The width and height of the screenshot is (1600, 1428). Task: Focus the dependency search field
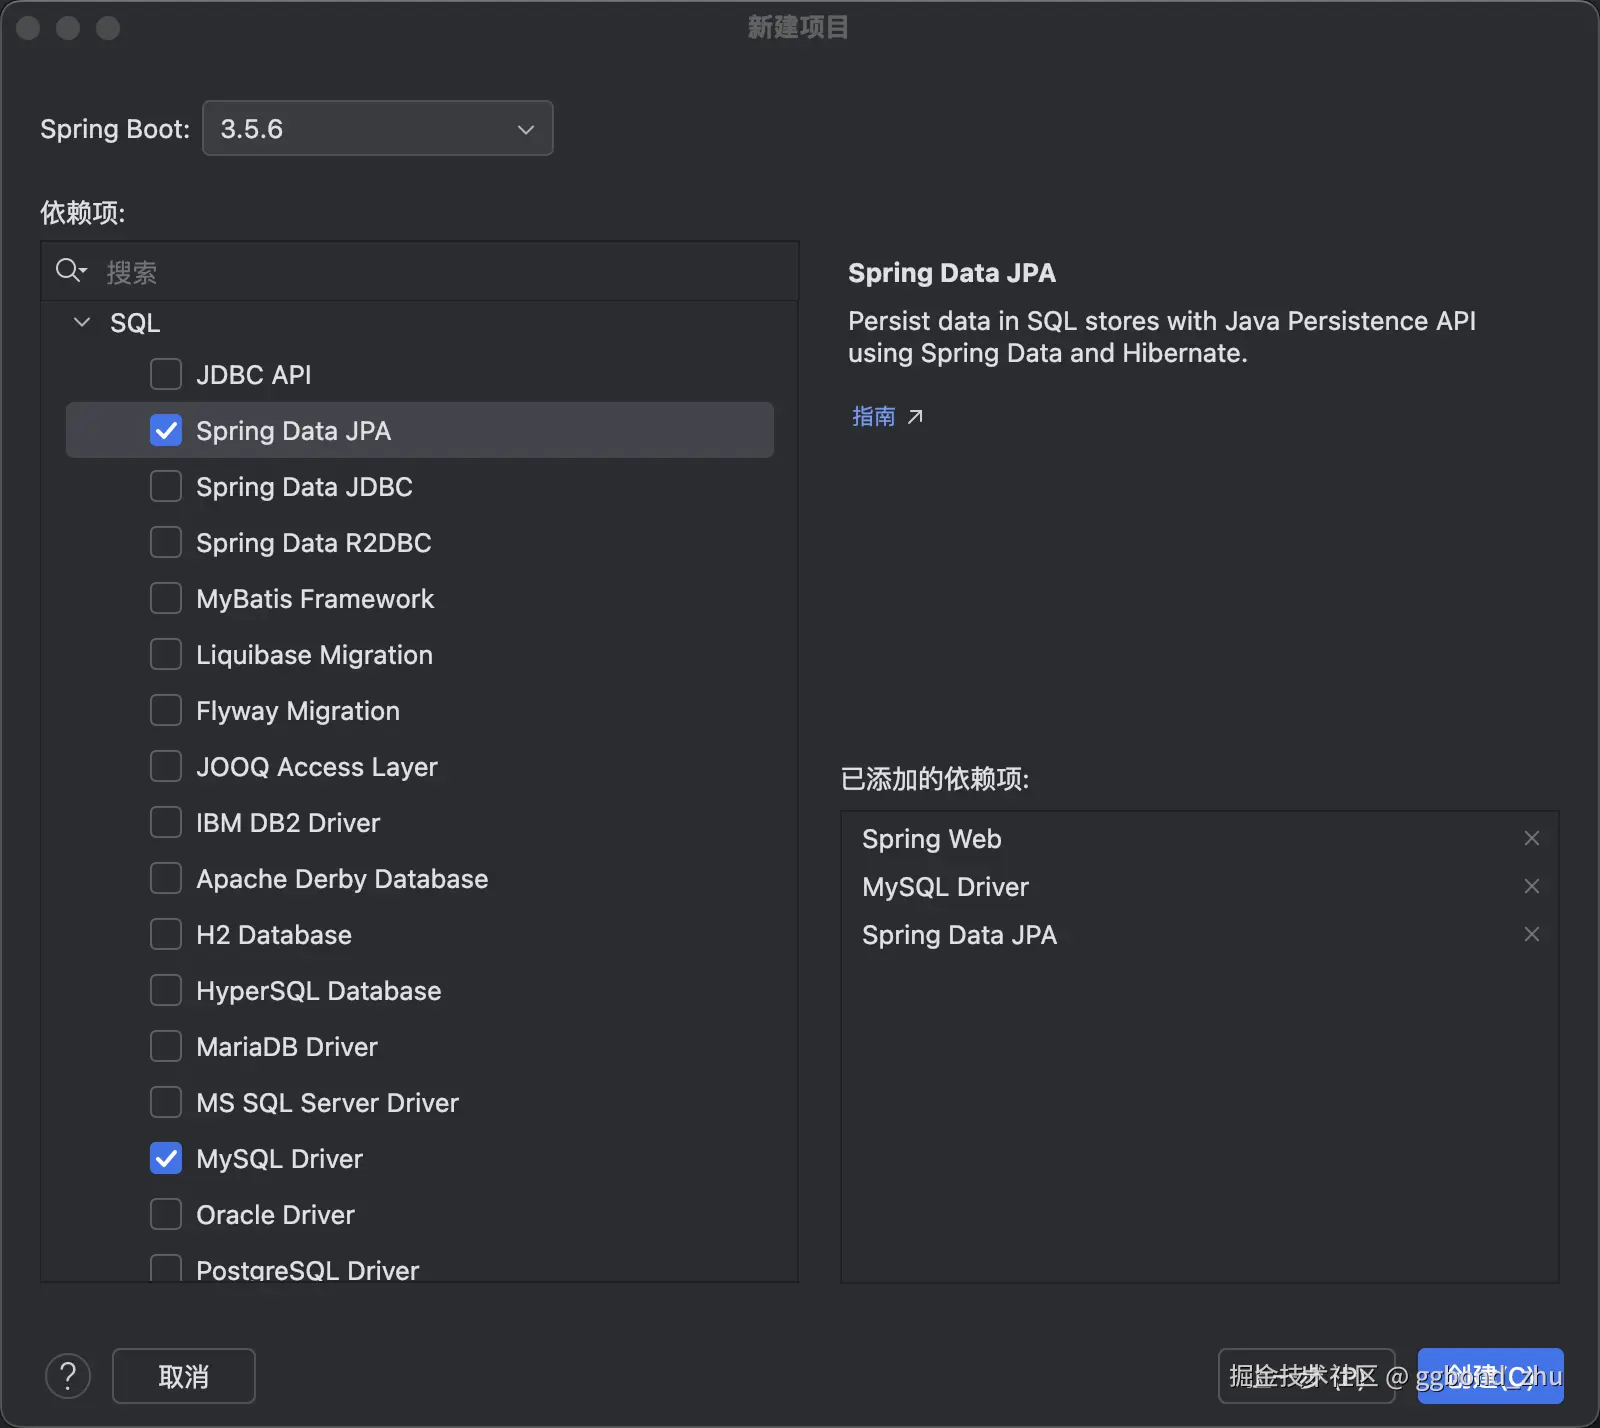pos(440,272)
